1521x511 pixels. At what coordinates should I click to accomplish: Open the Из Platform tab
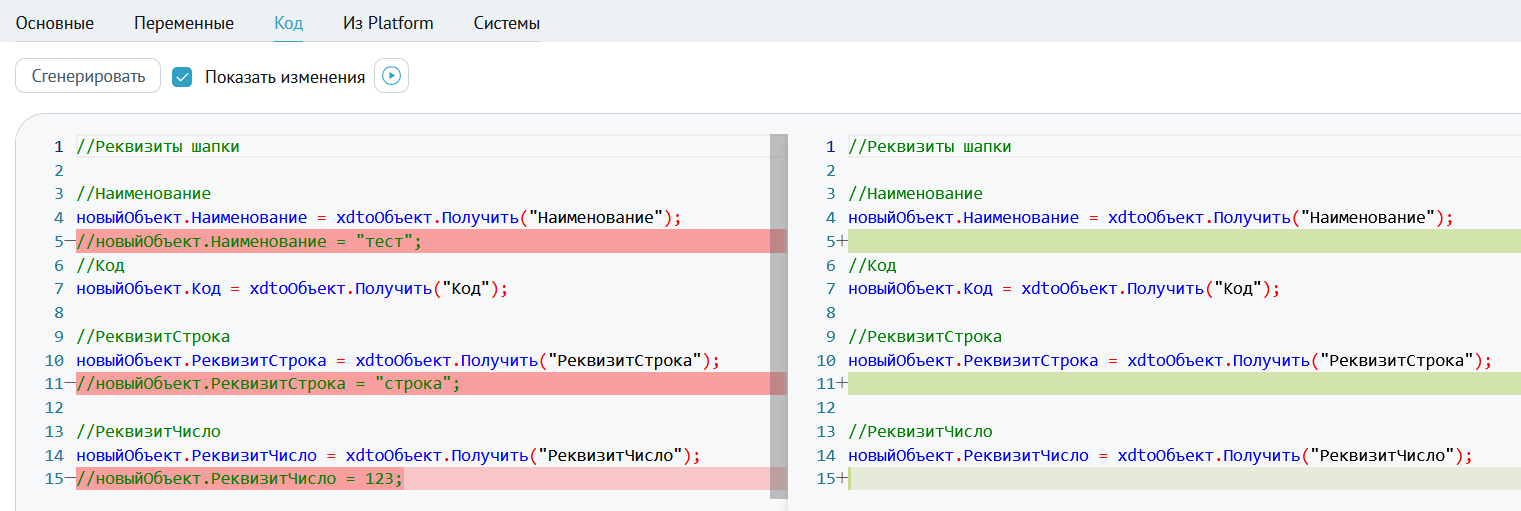388,22
